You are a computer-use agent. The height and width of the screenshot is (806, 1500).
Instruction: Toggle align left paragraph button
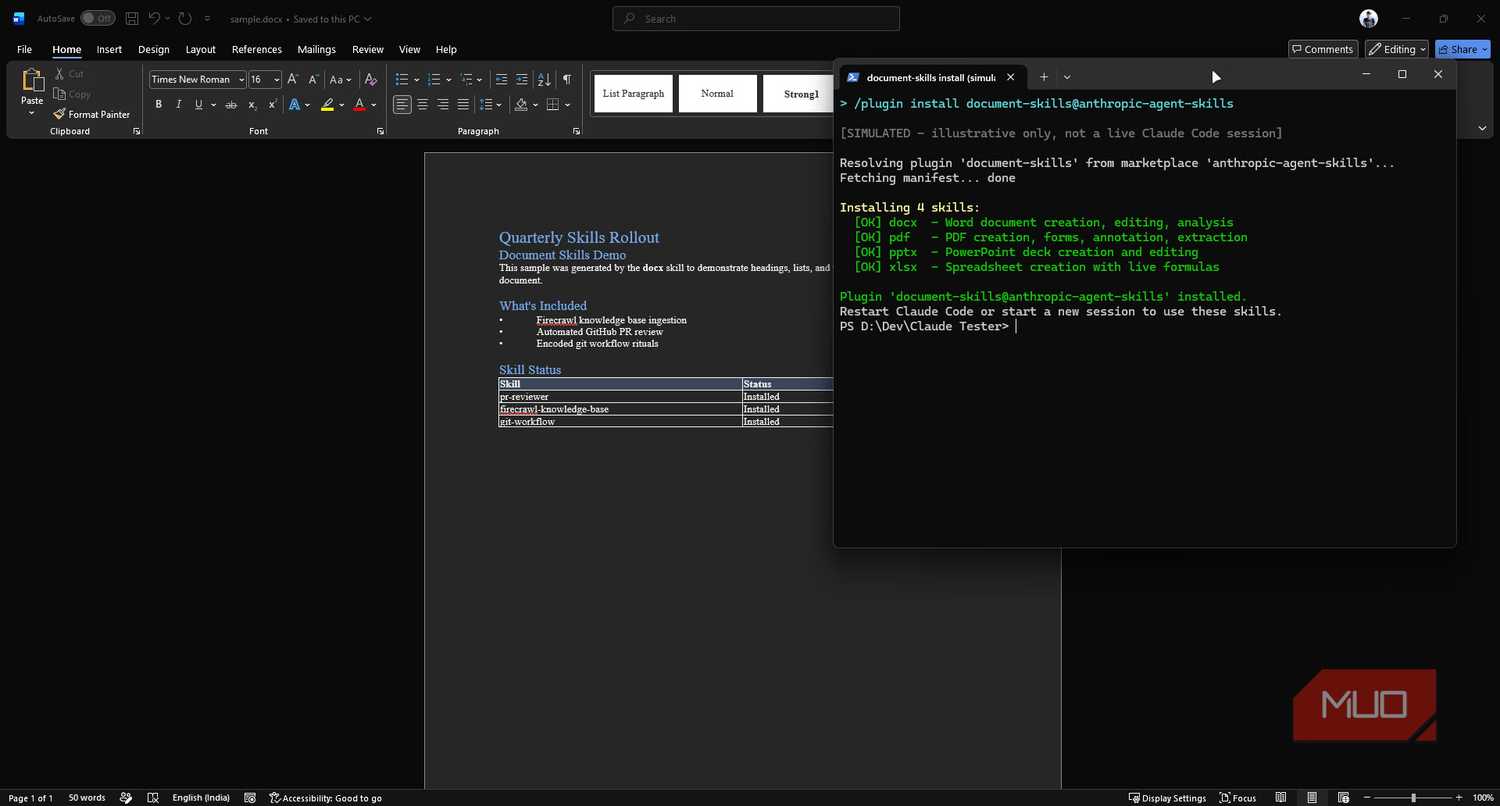coord(402,104)
